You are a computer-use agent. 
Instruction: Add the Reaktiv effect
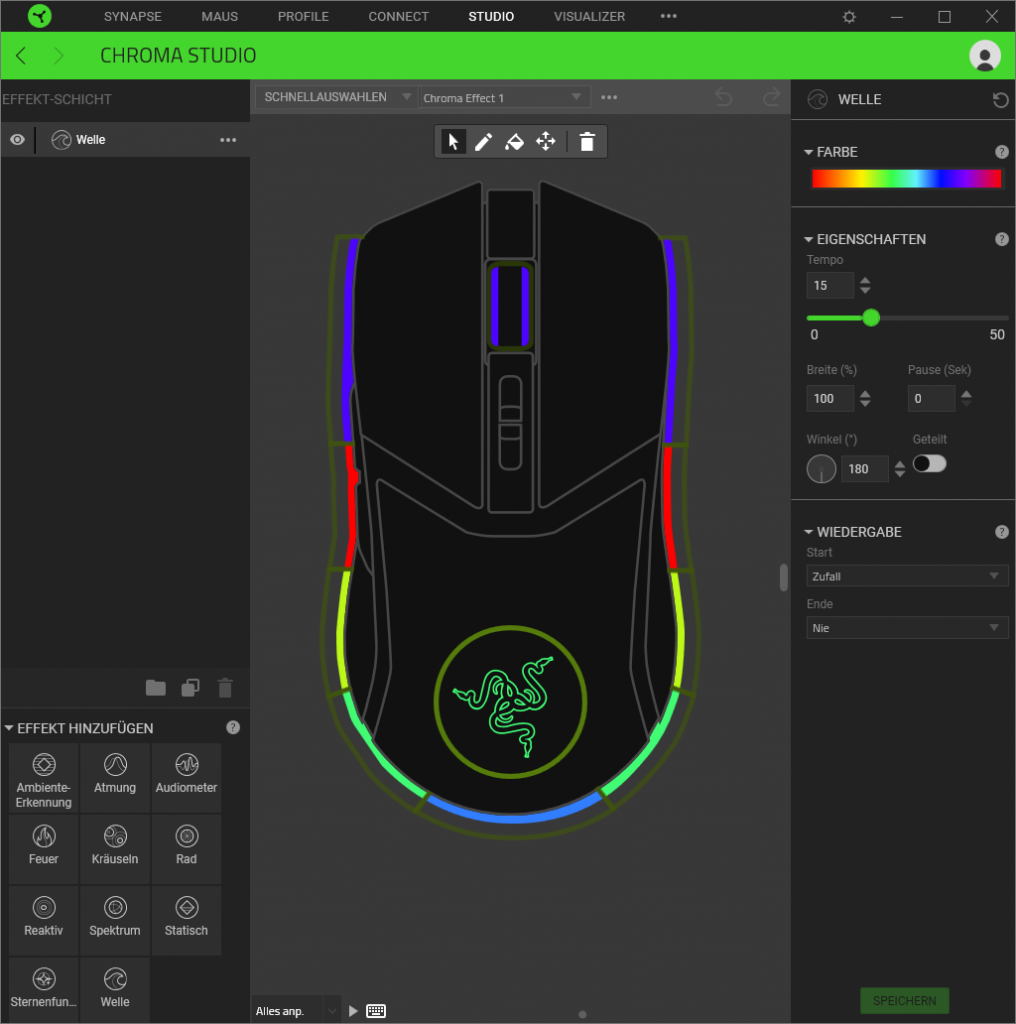tap(44, 921)
